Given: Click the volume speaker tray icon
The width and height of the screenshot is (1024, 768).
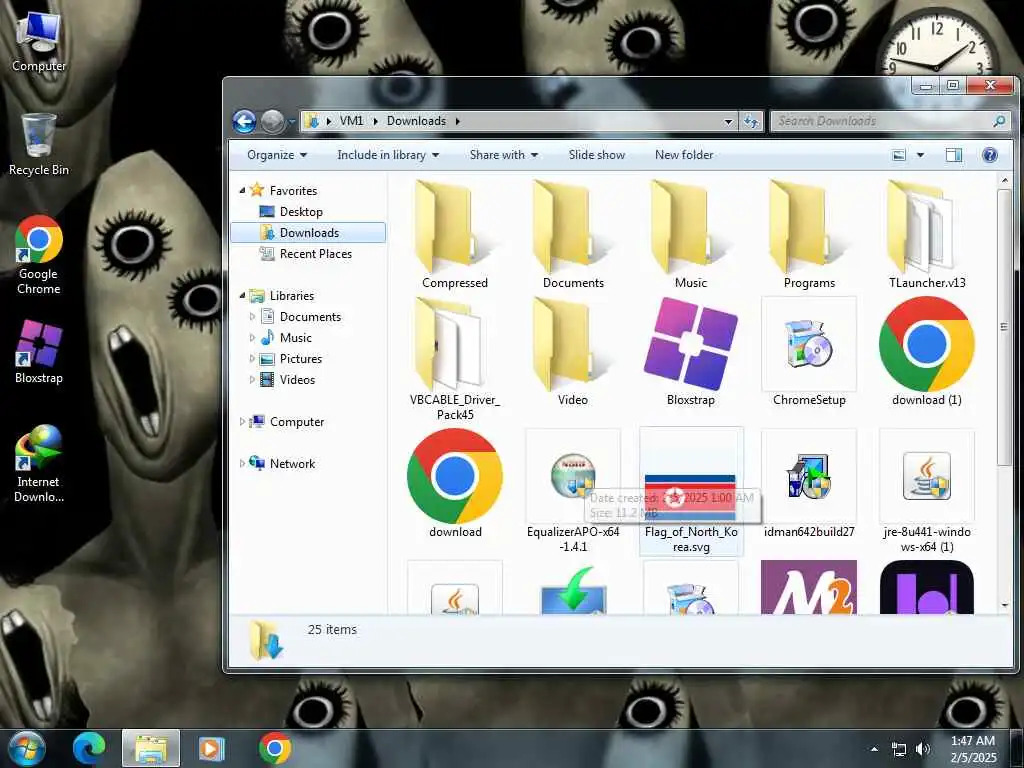Looking at the screenshot, I should tap(922, 749).
